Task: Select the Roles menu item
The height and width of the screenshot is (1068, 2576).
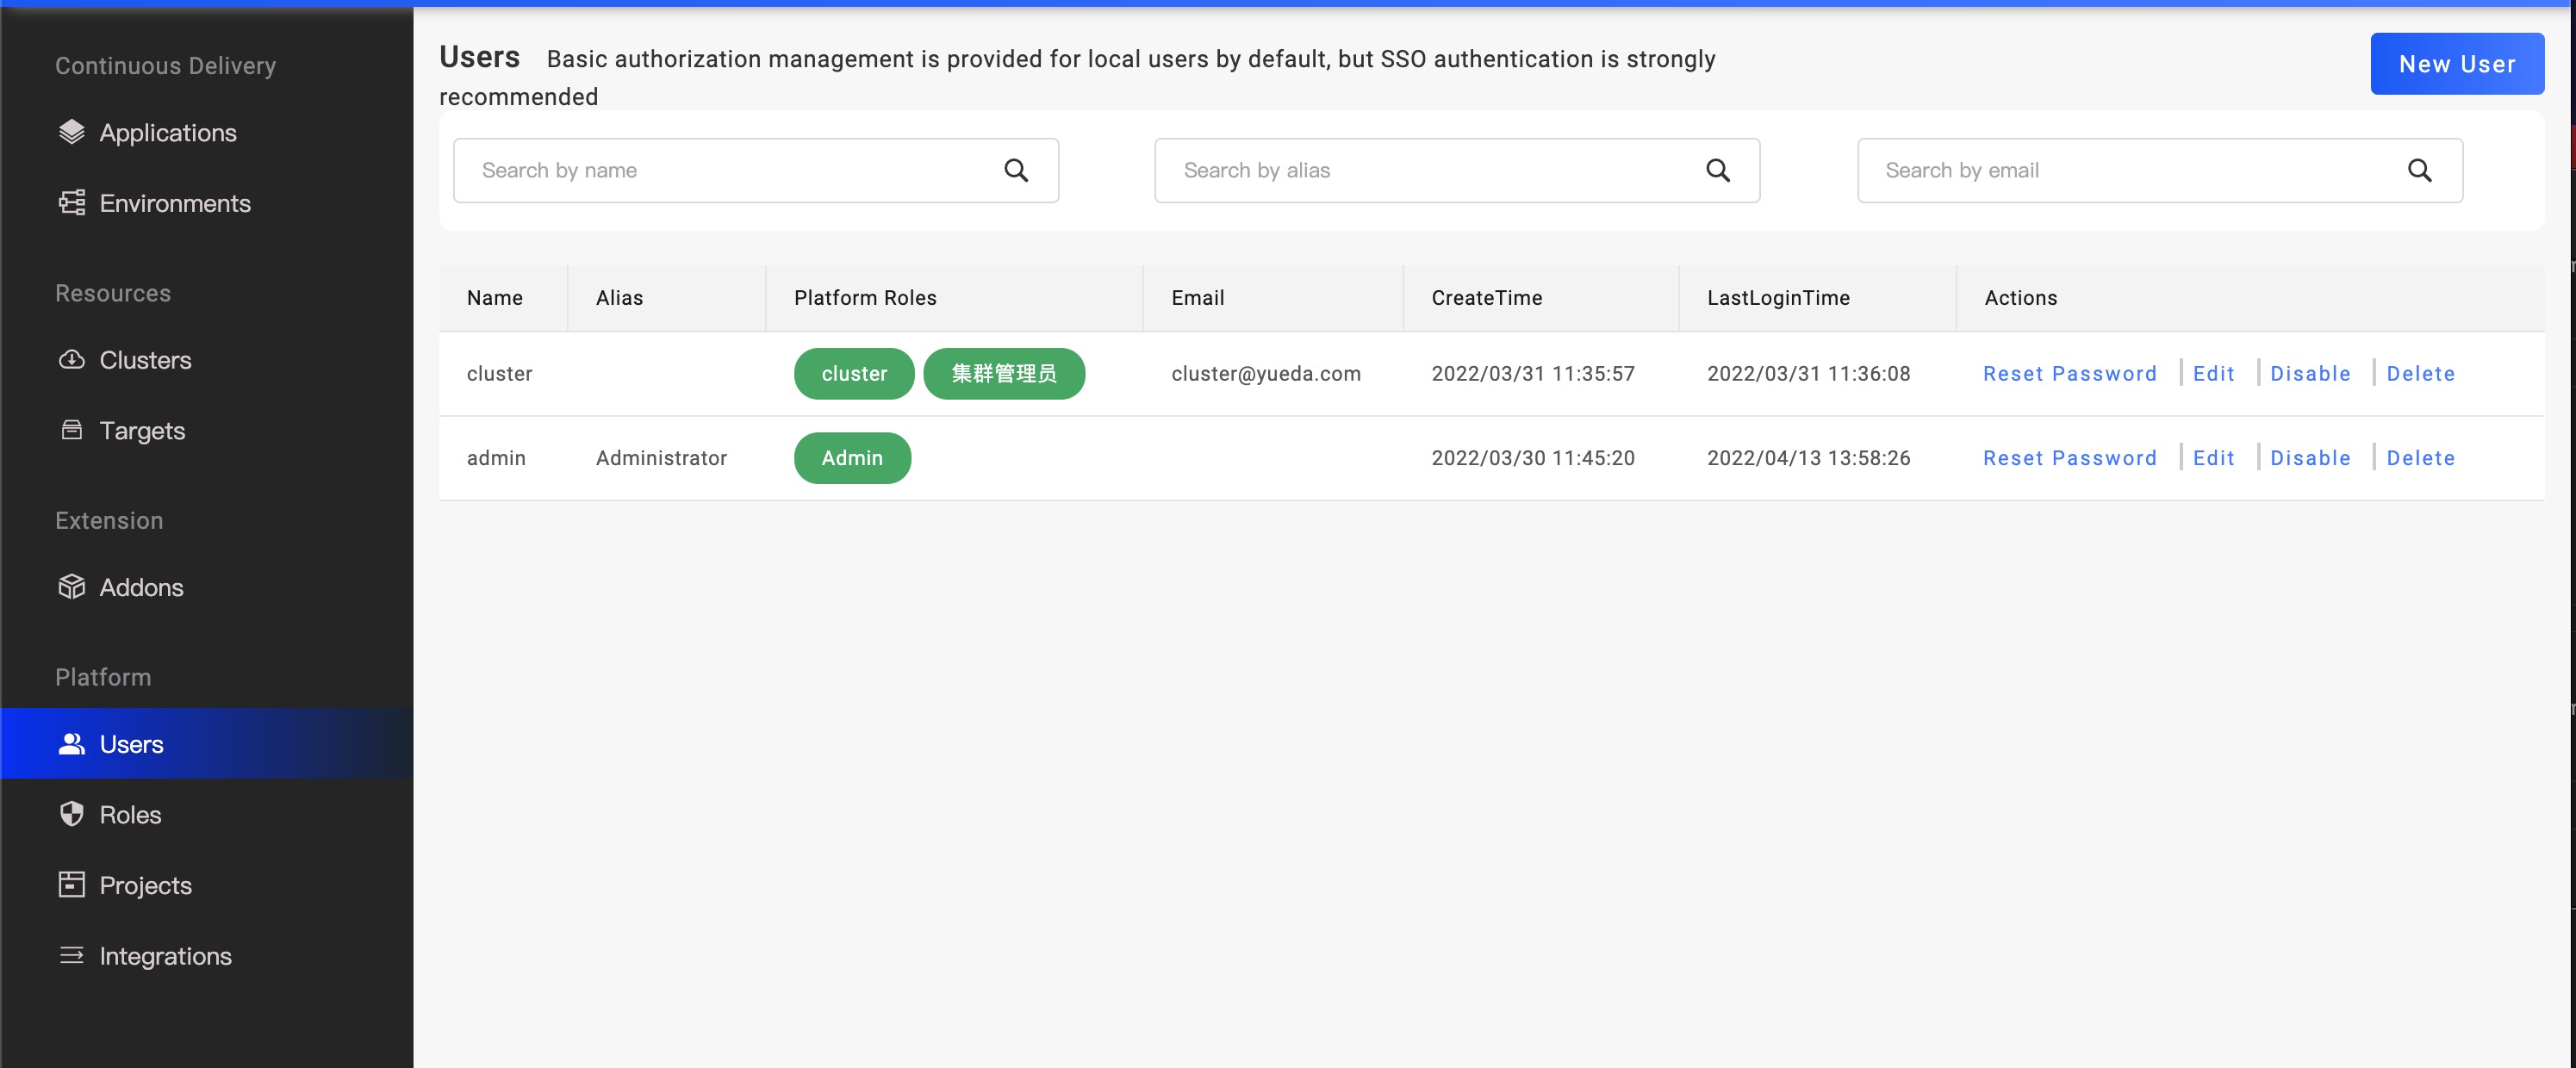Action: tap(130, 813)
